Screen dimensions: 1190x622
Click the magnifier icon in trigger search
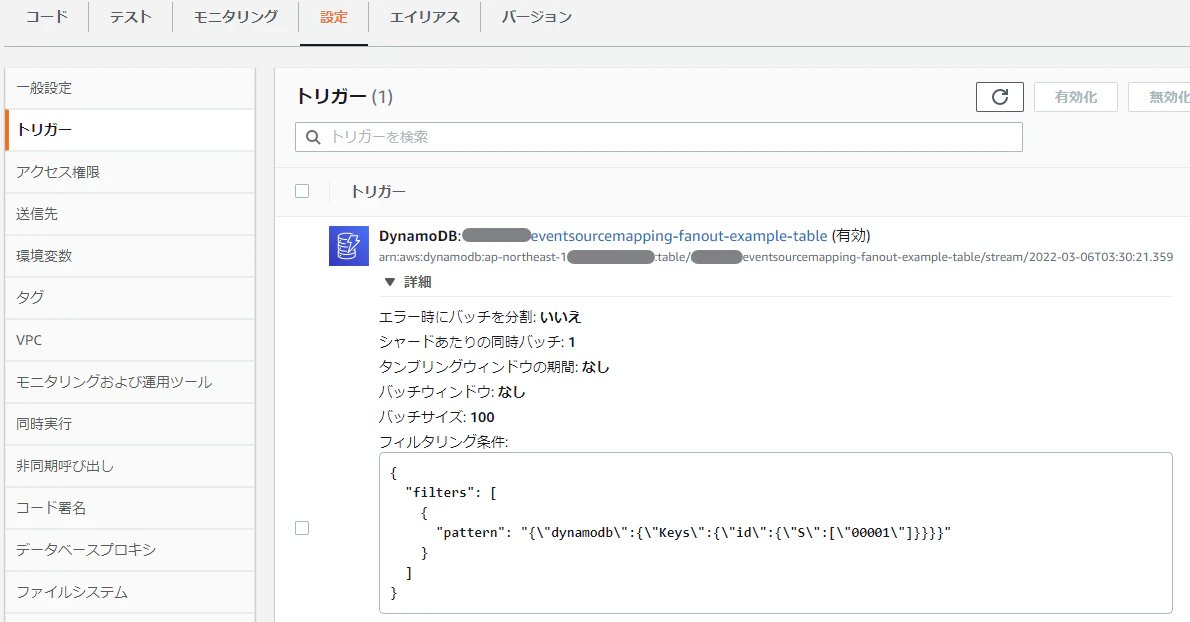(x=313, y=137)
